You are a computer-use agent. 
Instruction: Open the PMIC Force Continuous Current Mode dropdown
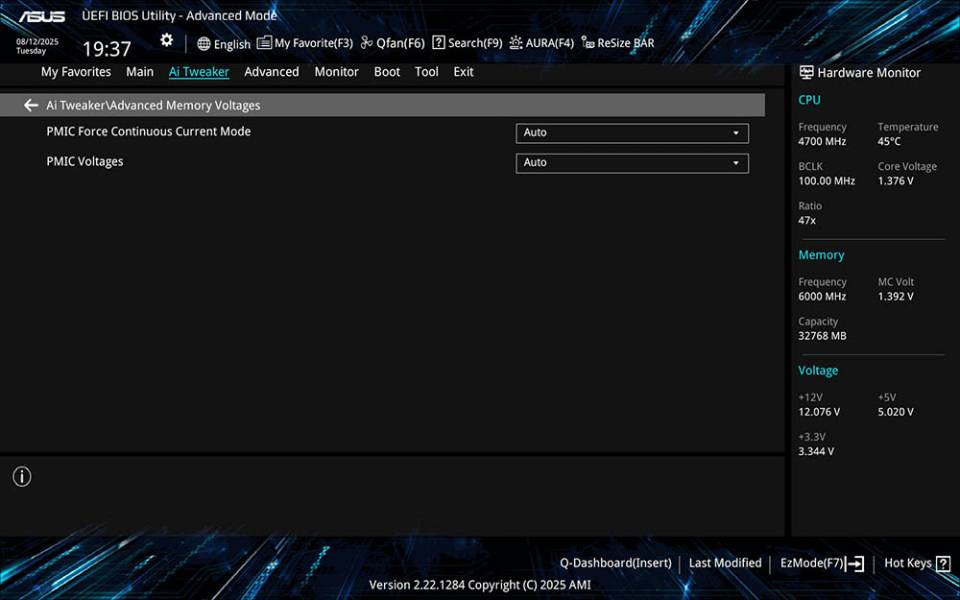632,132
